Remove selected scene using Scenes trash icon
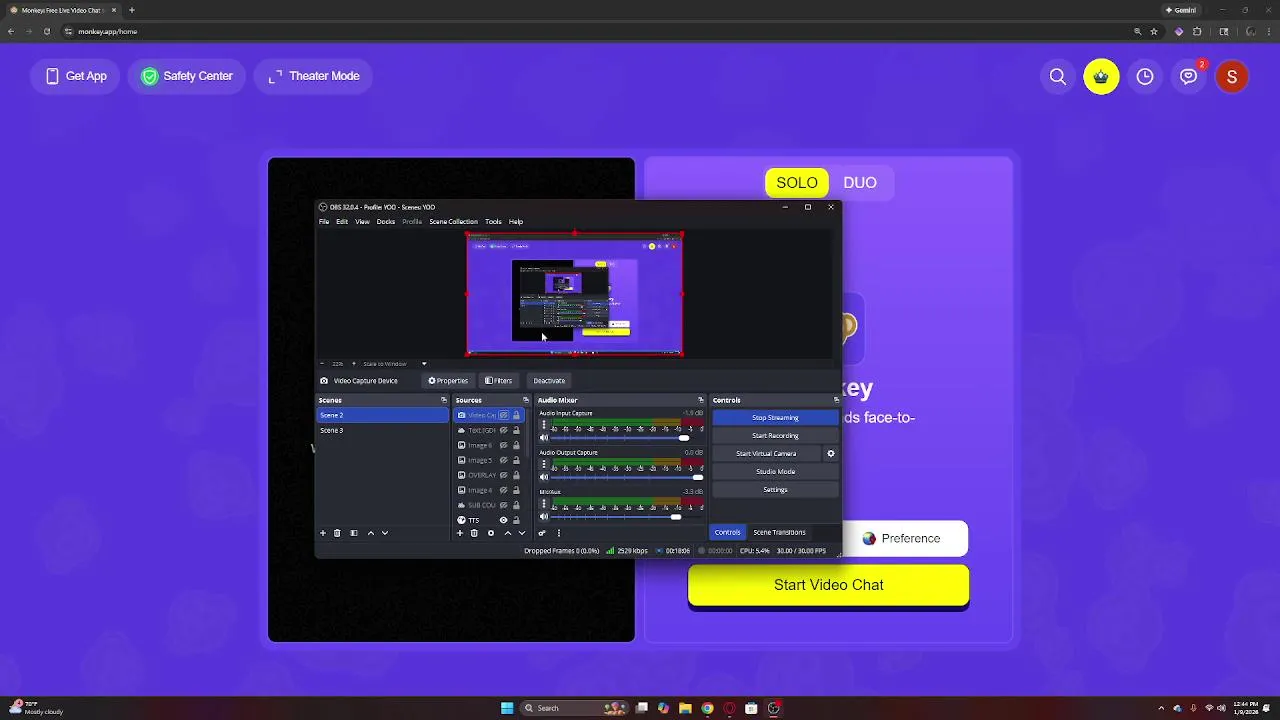 337,533
